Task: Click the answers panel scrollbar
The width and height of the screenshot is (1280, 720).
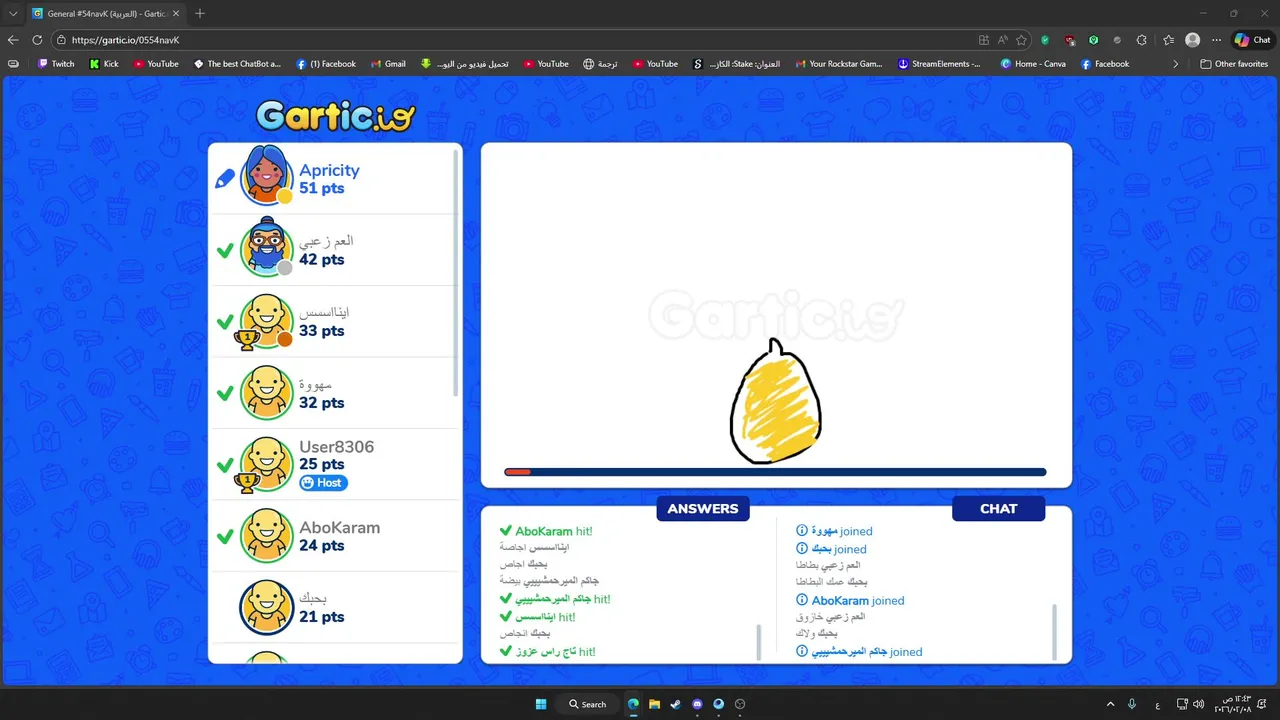Action: tap(758, 642)
